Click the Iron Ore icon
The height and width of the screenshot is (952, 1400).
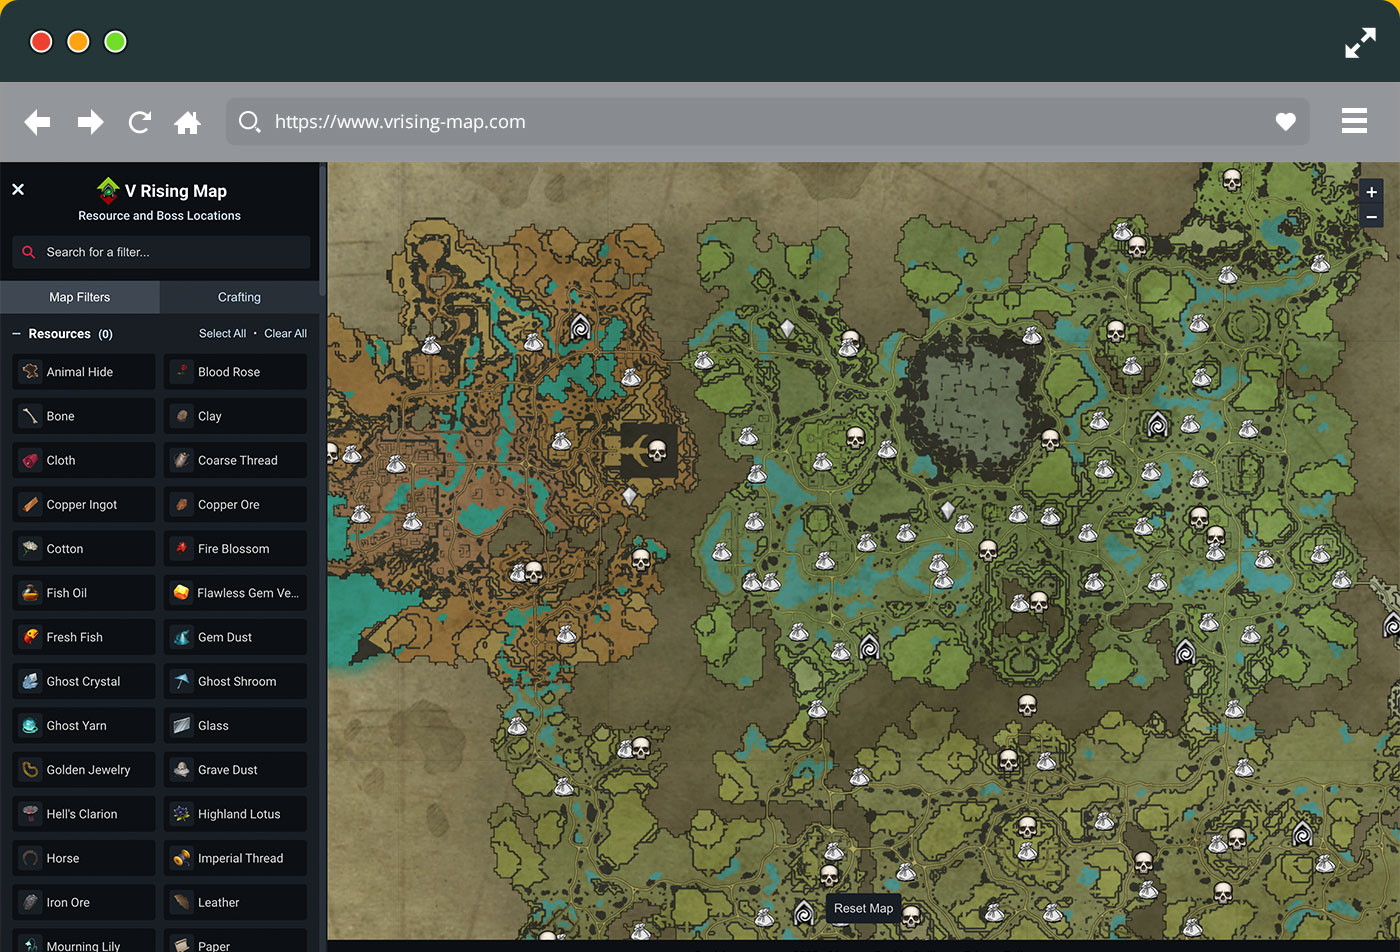[x=30, y=902]
